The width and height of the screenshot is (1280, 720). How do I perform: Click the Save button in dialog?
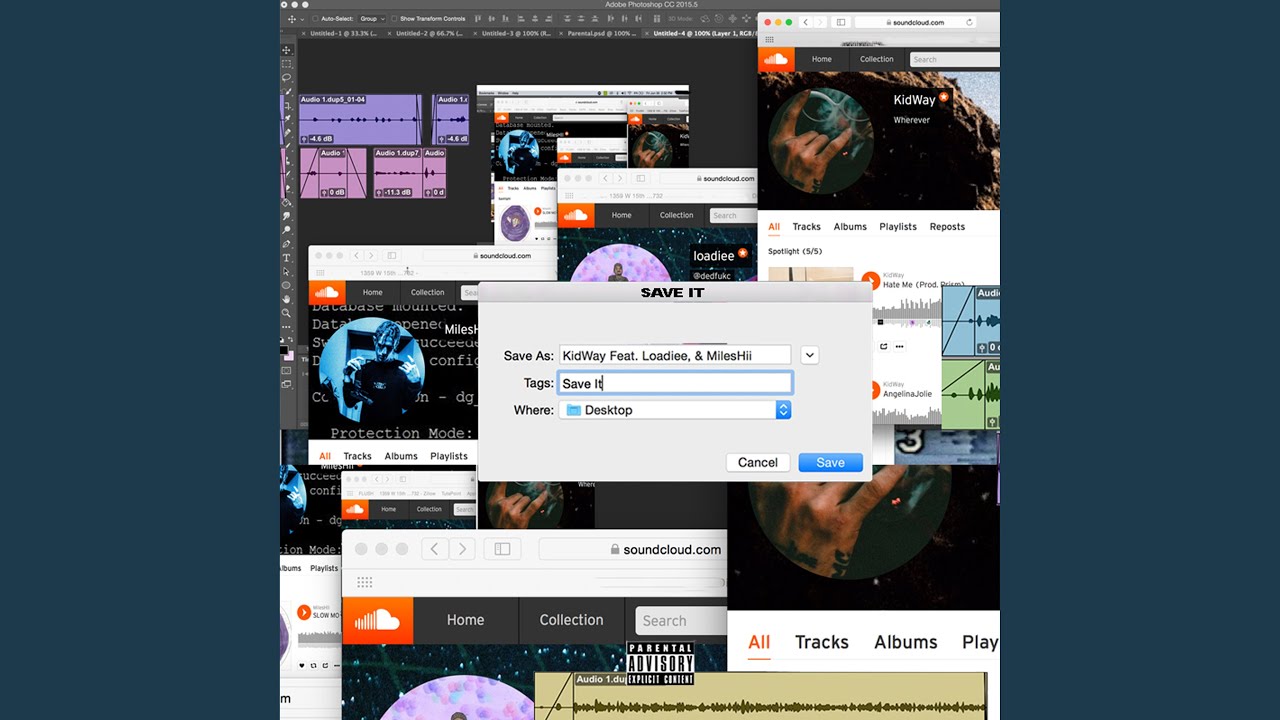[830, 462]
